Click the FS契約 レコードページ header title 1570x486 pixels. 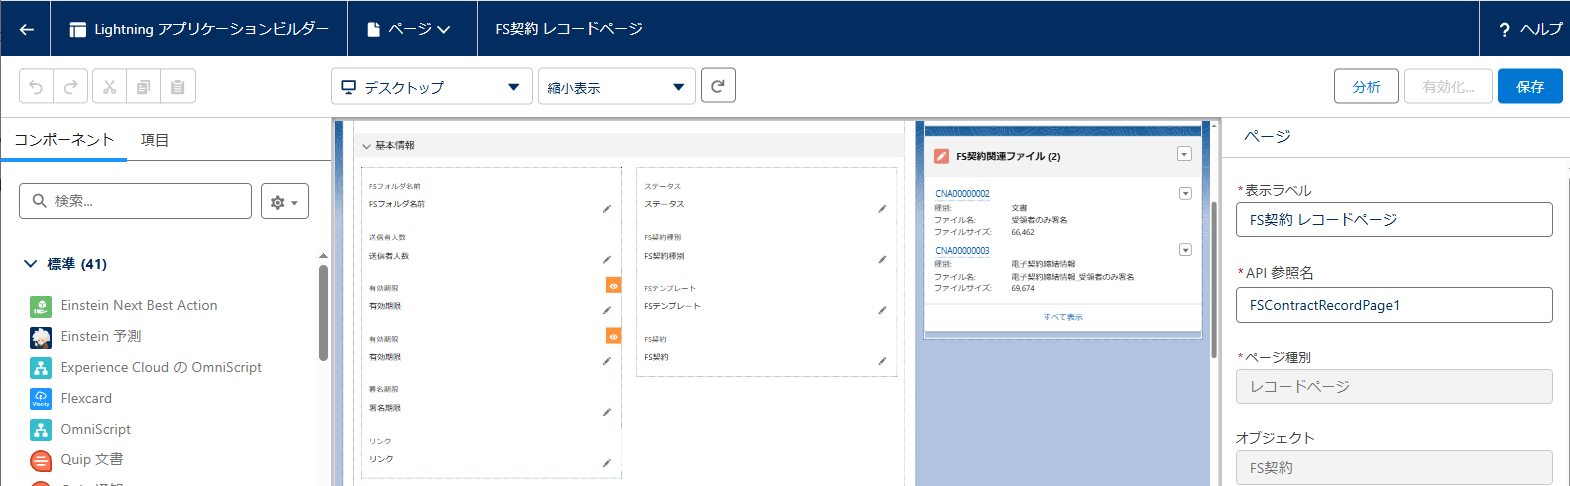[569, 29]
